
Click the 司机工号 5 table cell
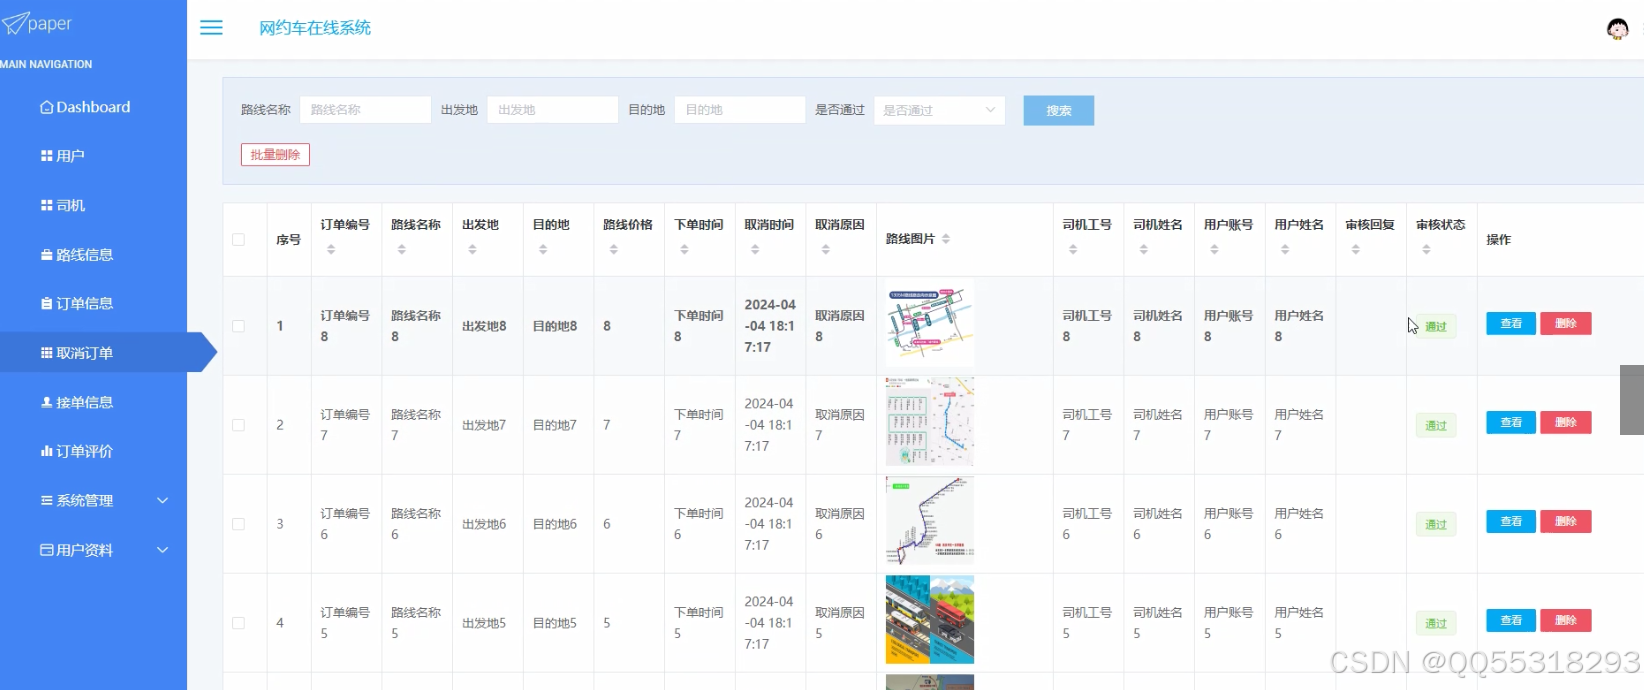tap(1087, 623)
